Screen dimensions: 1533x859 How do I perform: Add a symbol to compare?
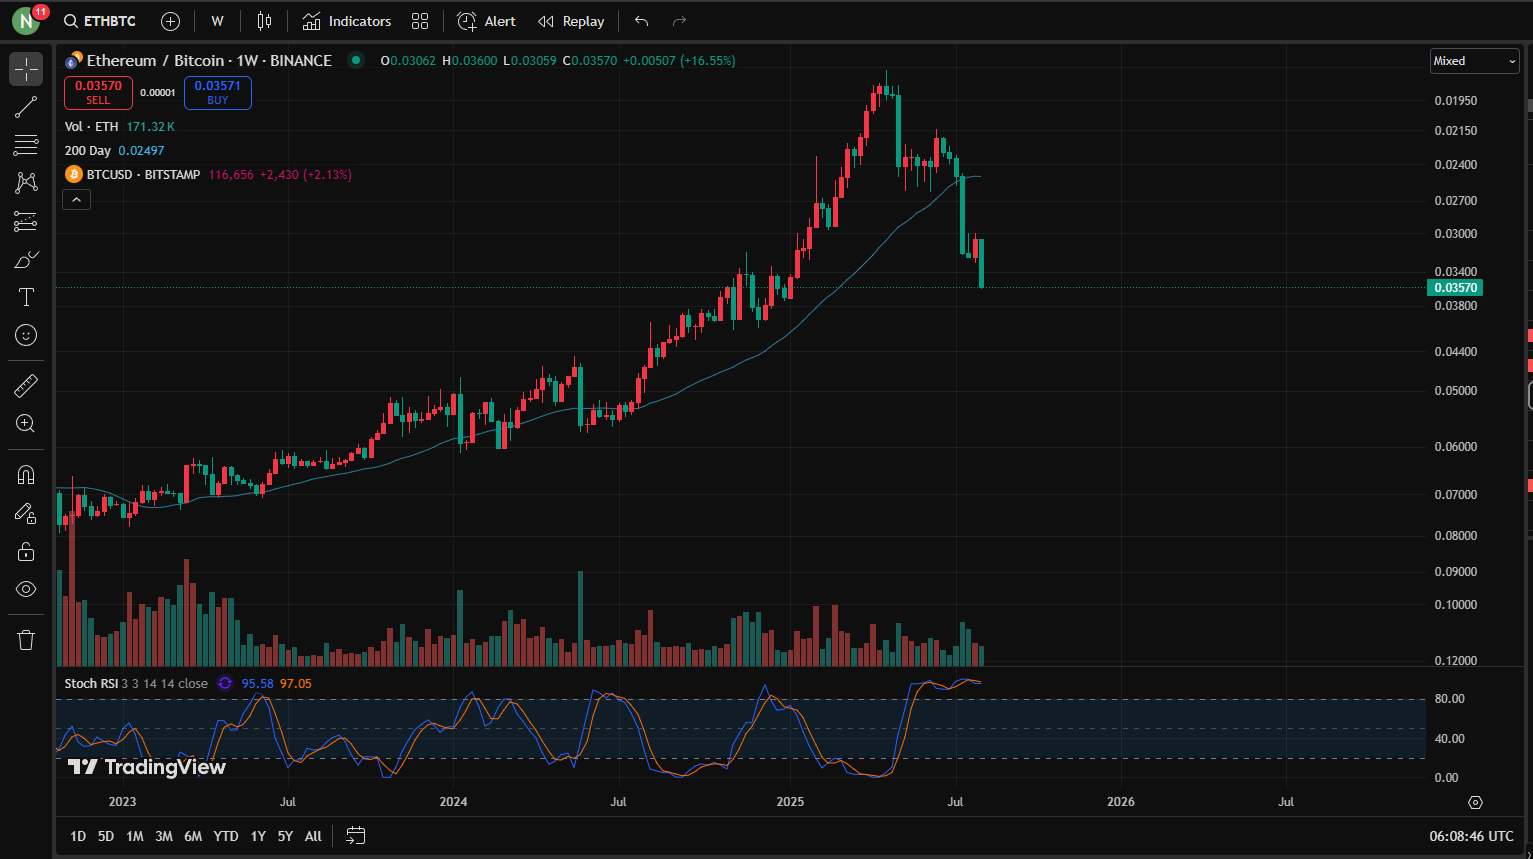coord(170,21)
